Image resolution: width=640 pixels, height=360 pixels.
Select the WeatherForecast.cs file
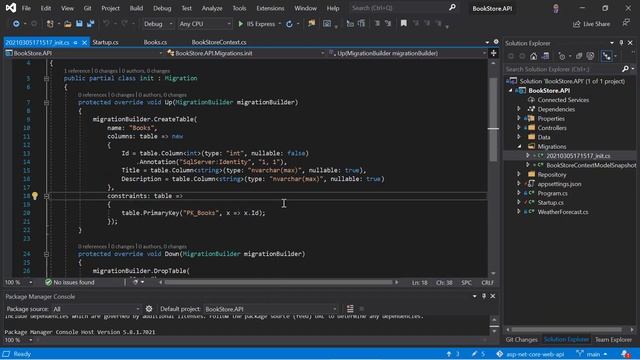coord(562,212)
